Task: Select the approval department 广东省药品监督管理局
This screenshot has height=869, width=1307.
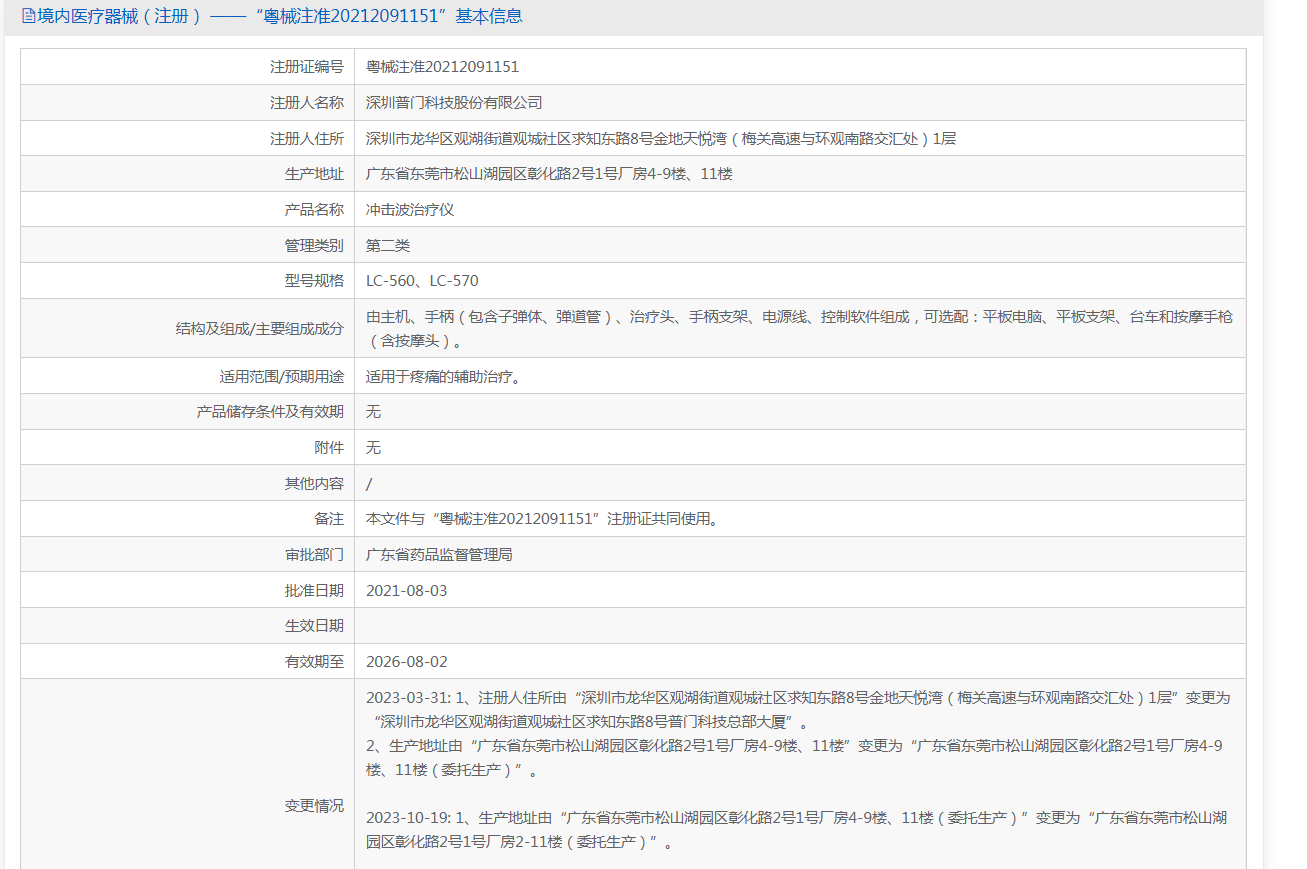Action: coord(439,554)
